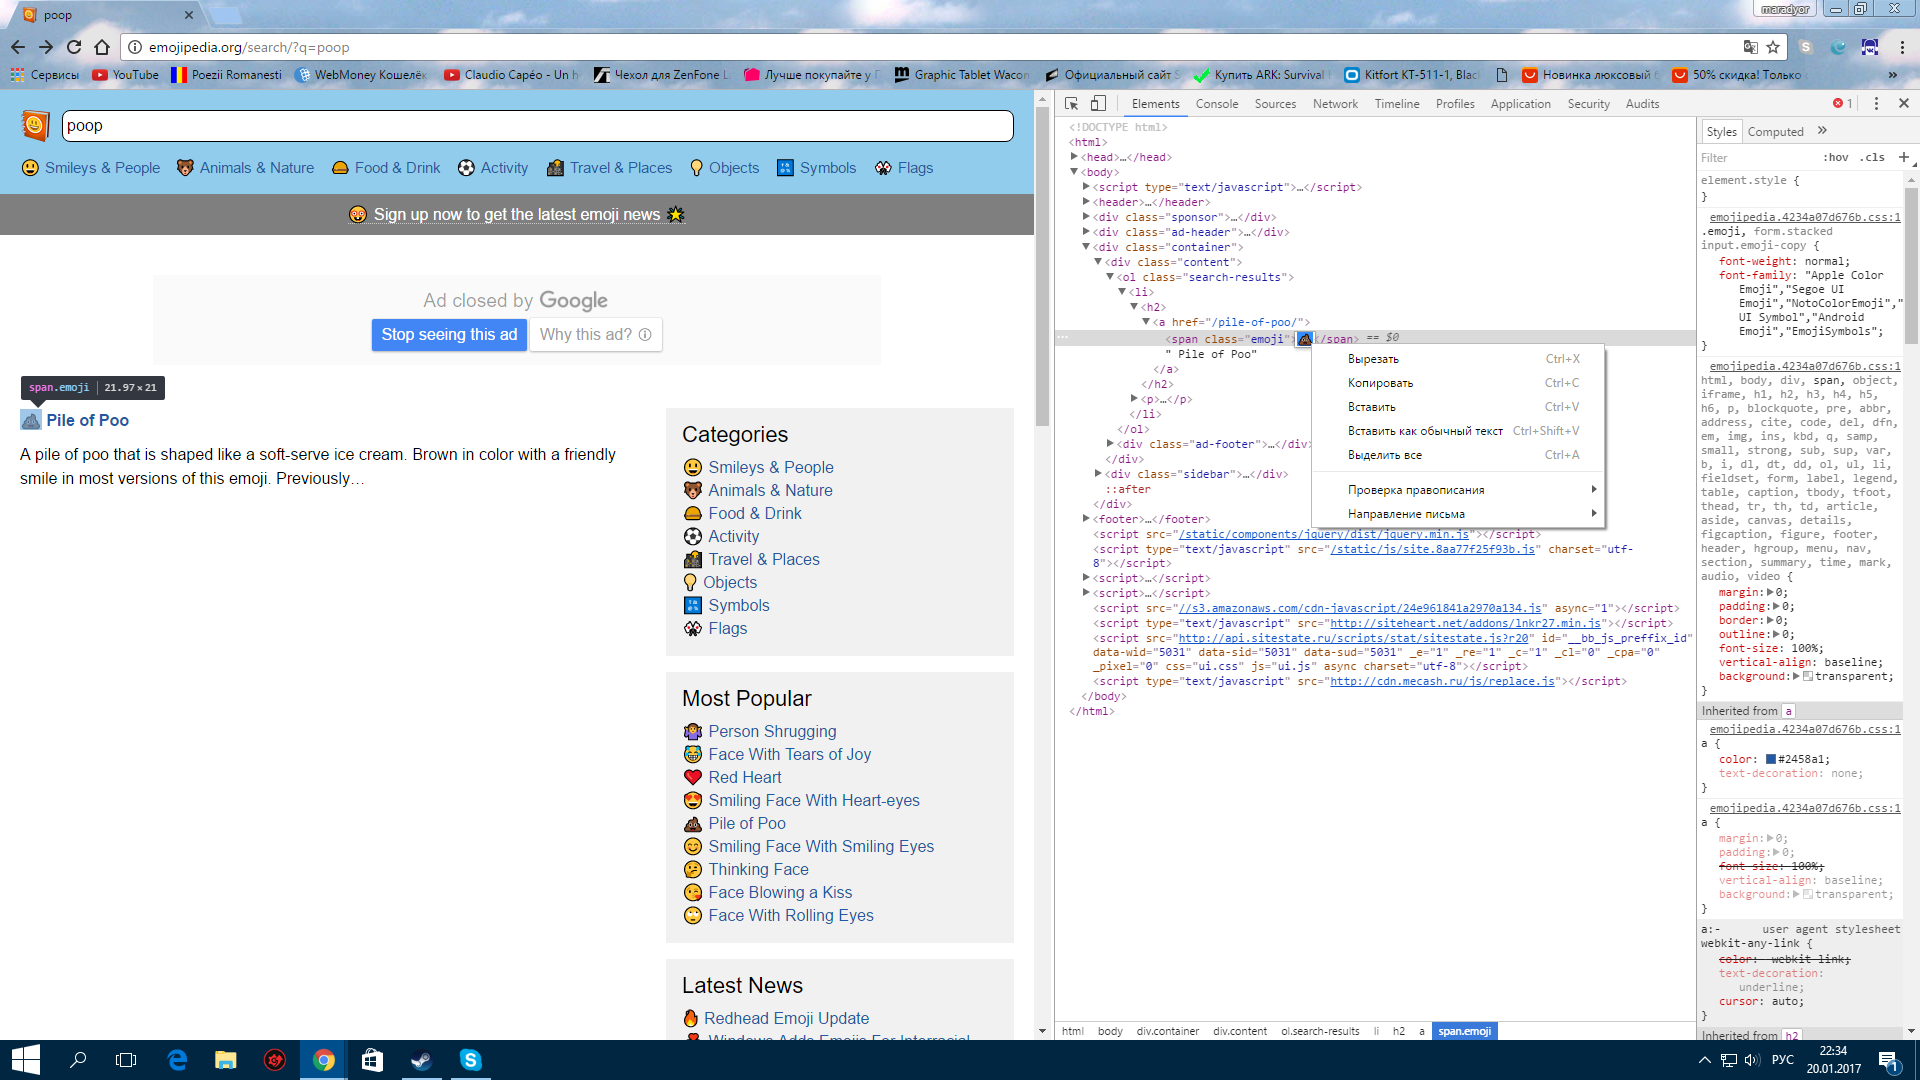
Task: Choose Вырезать from the context menu
Action: click(x=1458, y=359)
